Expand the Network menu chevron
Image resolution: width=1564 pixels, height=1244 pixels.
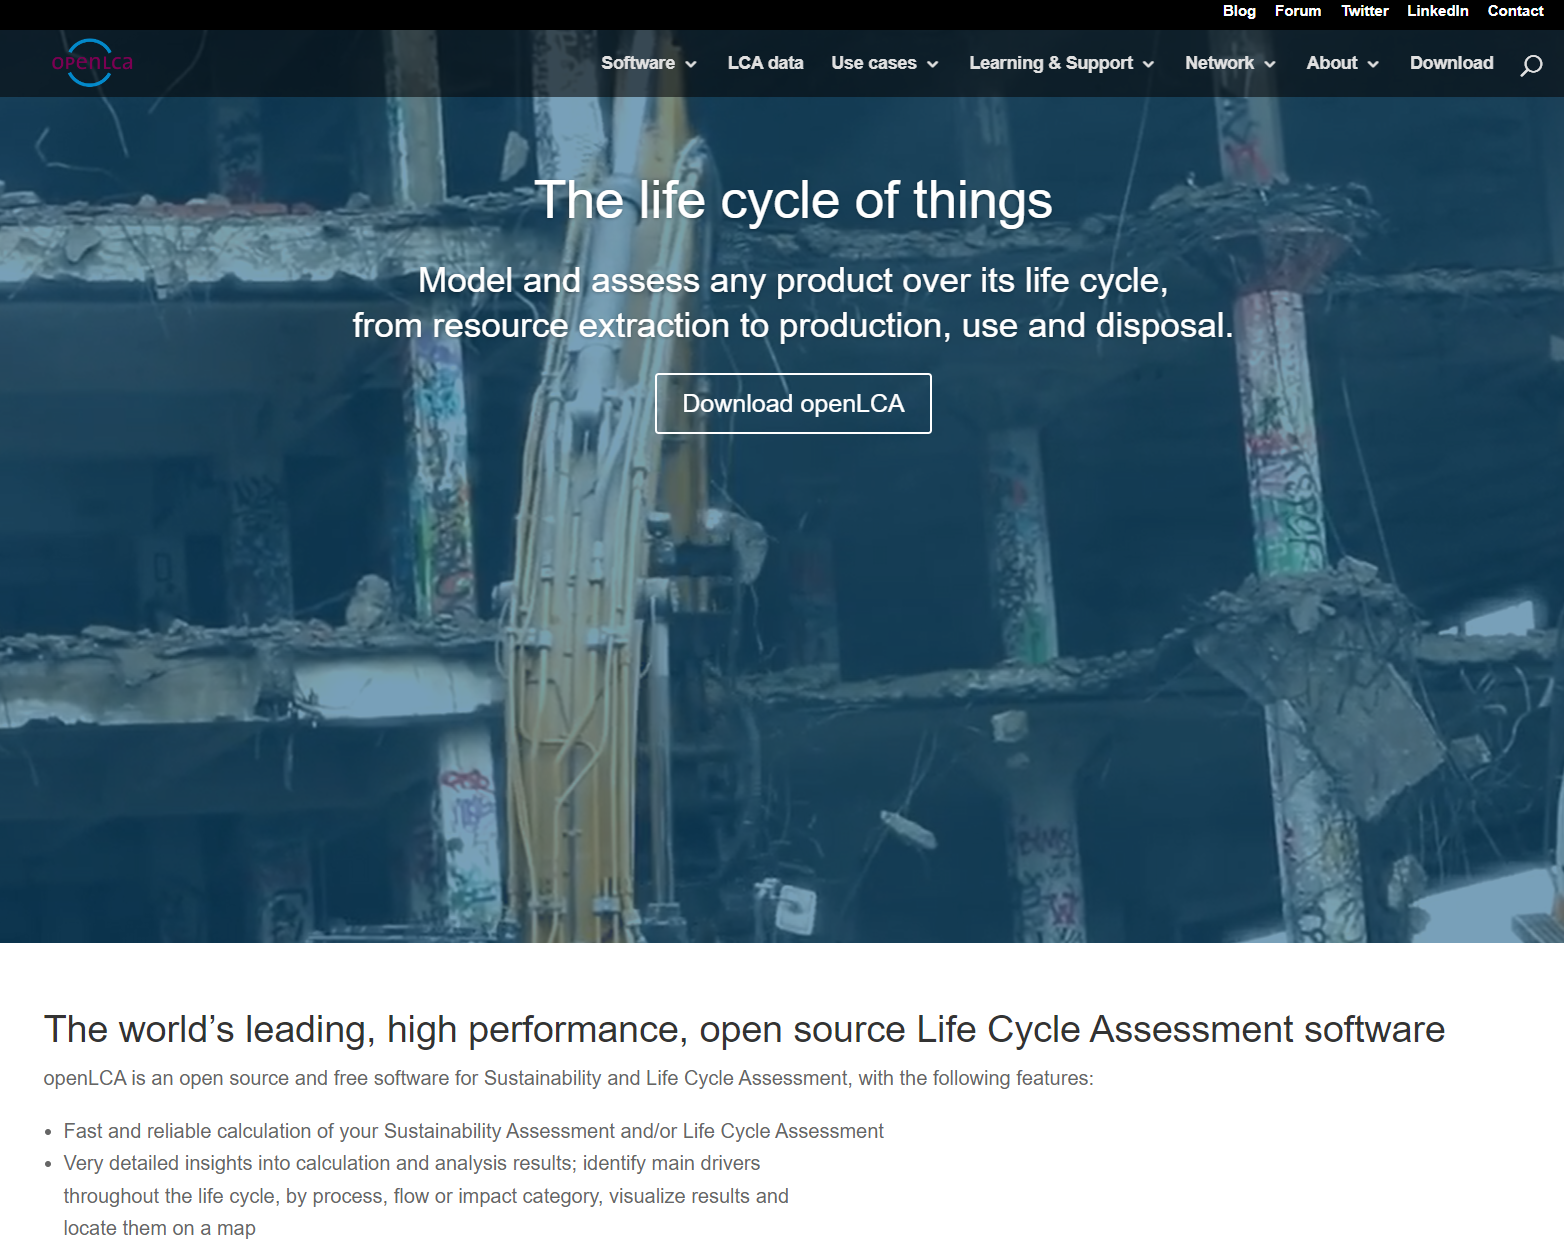(x=1270, y=64)
